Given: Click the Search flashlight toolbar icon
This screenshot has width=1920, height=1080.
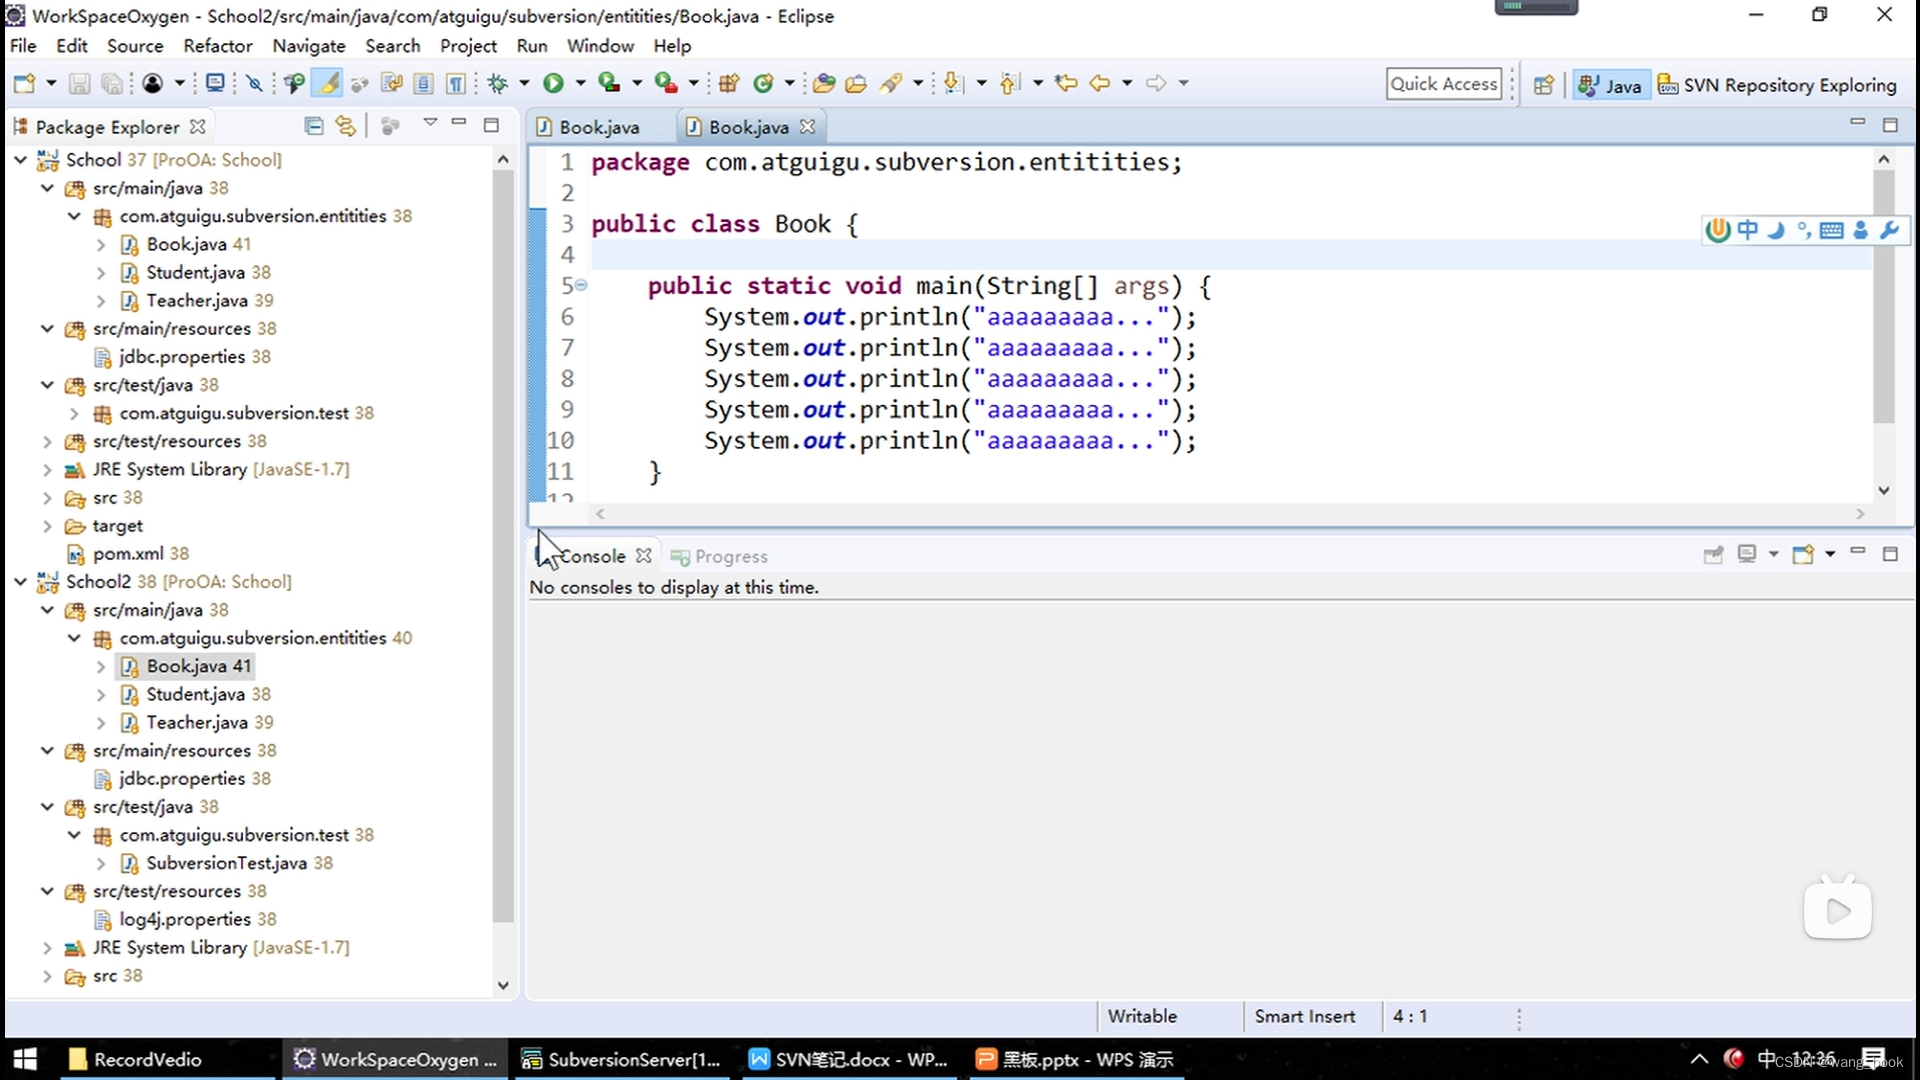Looking at the screenshot, I should (890, 84).
